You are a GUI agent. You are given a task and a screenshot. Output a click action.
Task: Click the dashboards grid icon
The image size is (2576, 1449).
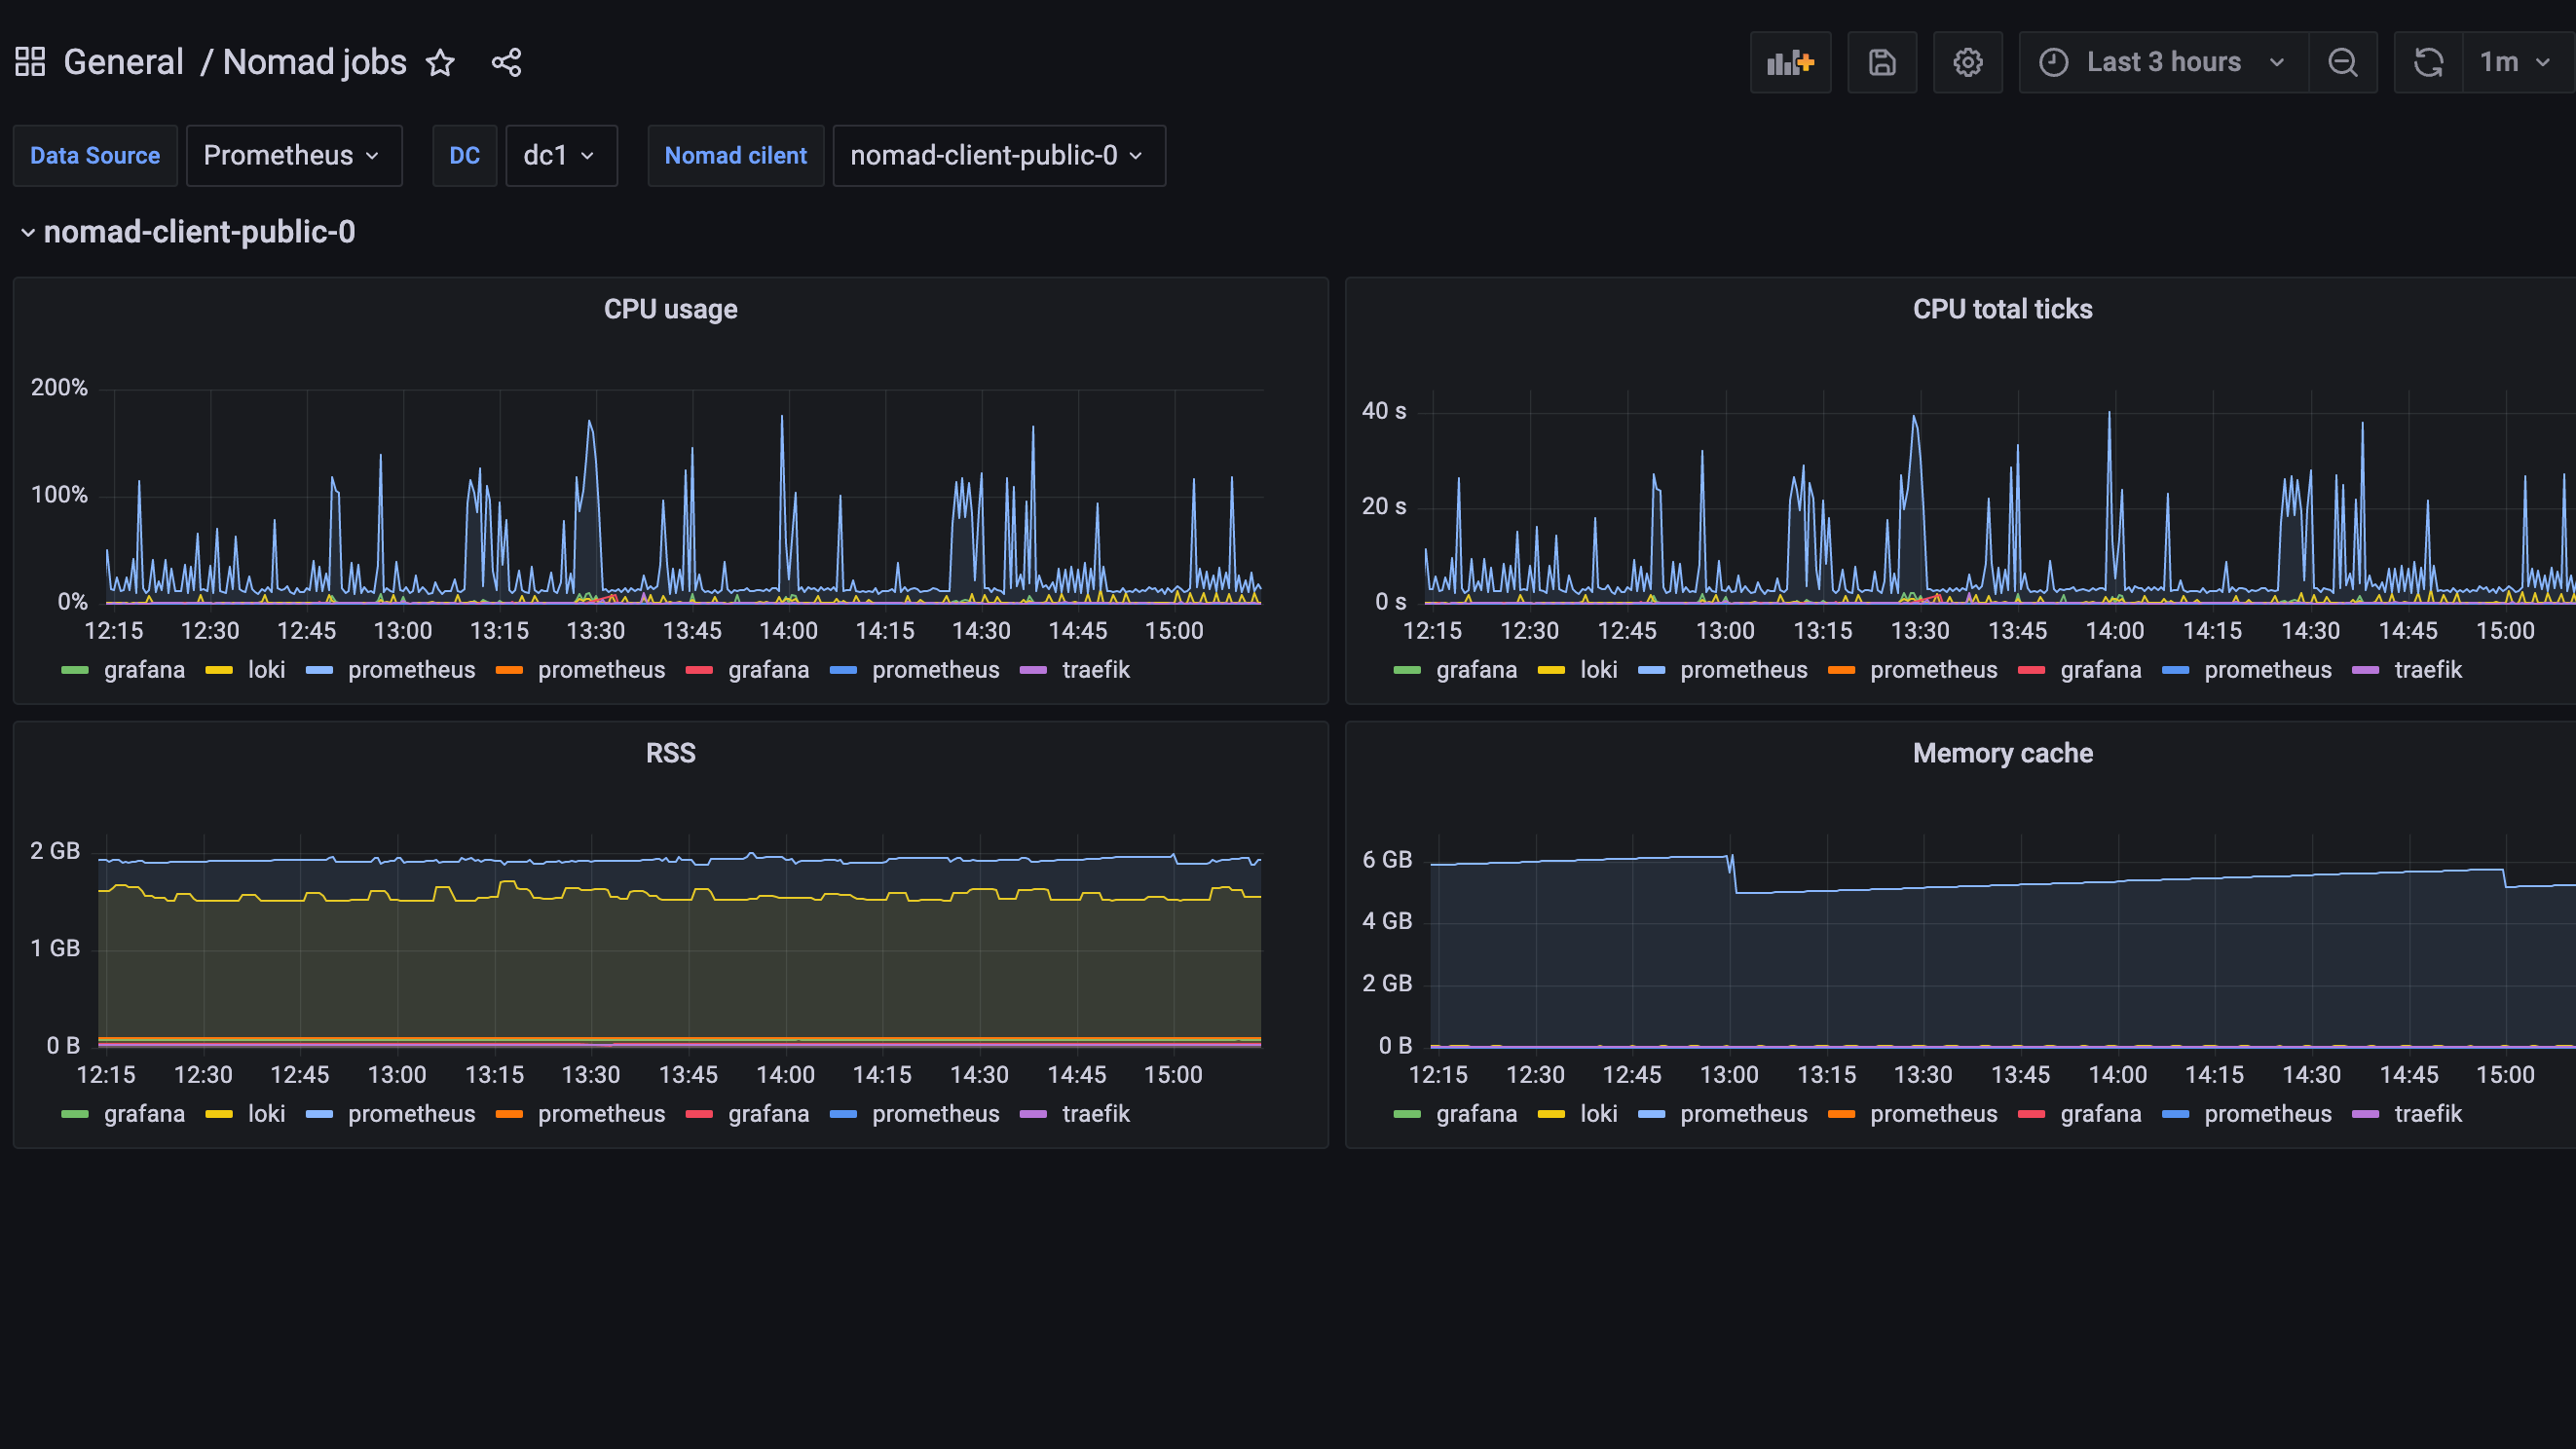(x=30, y=62)
